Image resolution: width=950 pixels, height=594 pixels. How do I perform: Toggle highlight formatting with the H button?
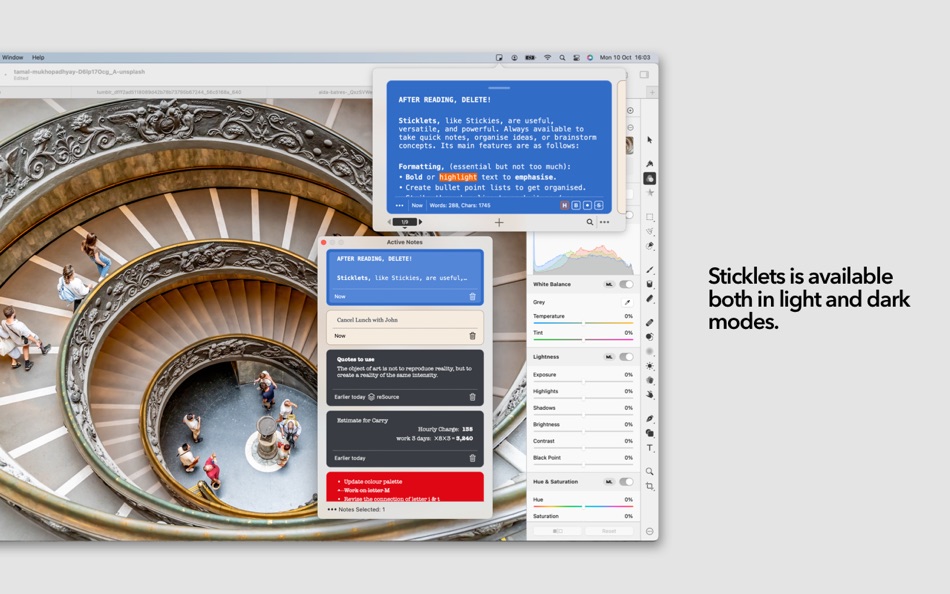click(565, 205)
